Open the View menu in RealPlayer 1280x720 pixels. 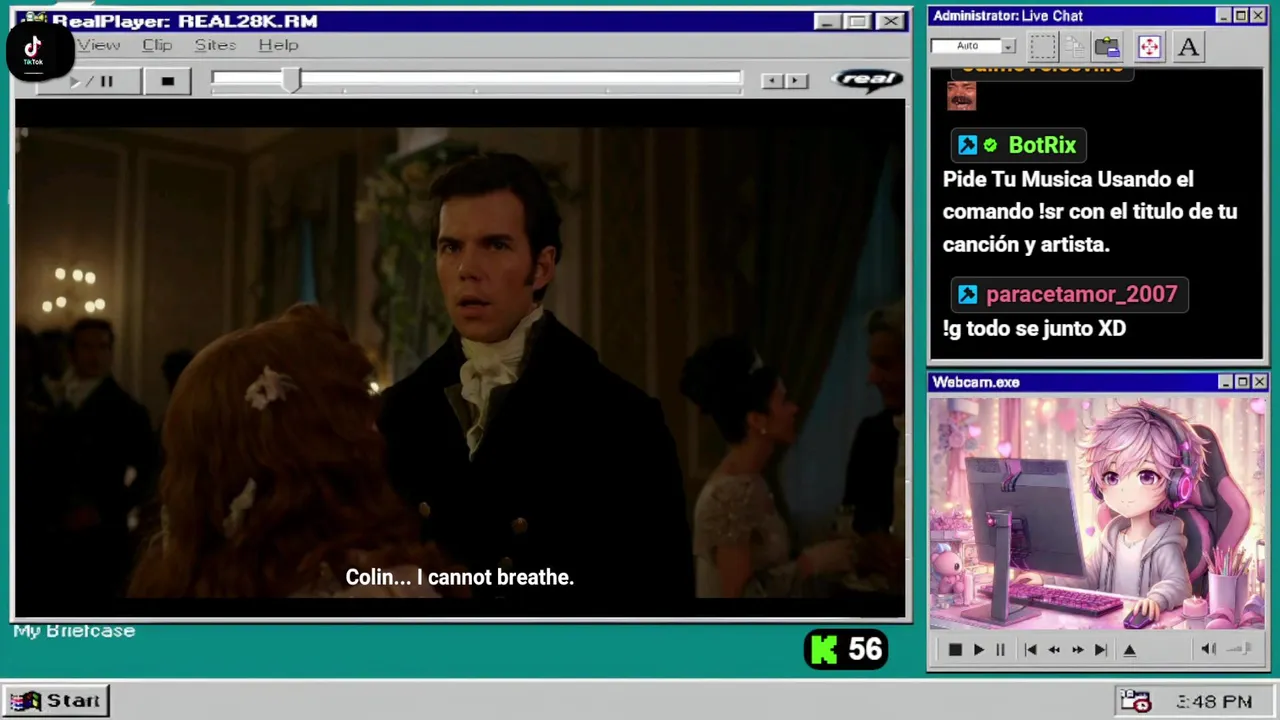[x=98, y=45]
